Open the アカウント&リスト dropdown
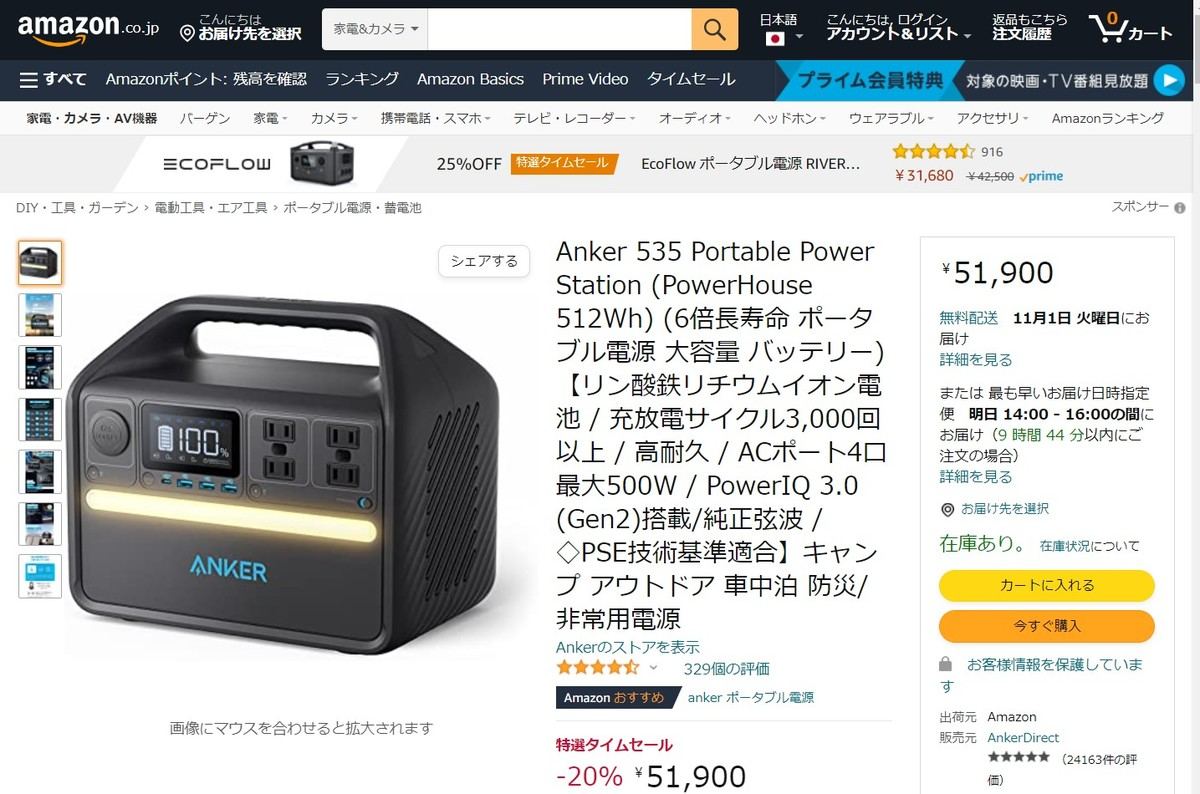The width and height of the screenshot is (1200, 794). (898, 27)
